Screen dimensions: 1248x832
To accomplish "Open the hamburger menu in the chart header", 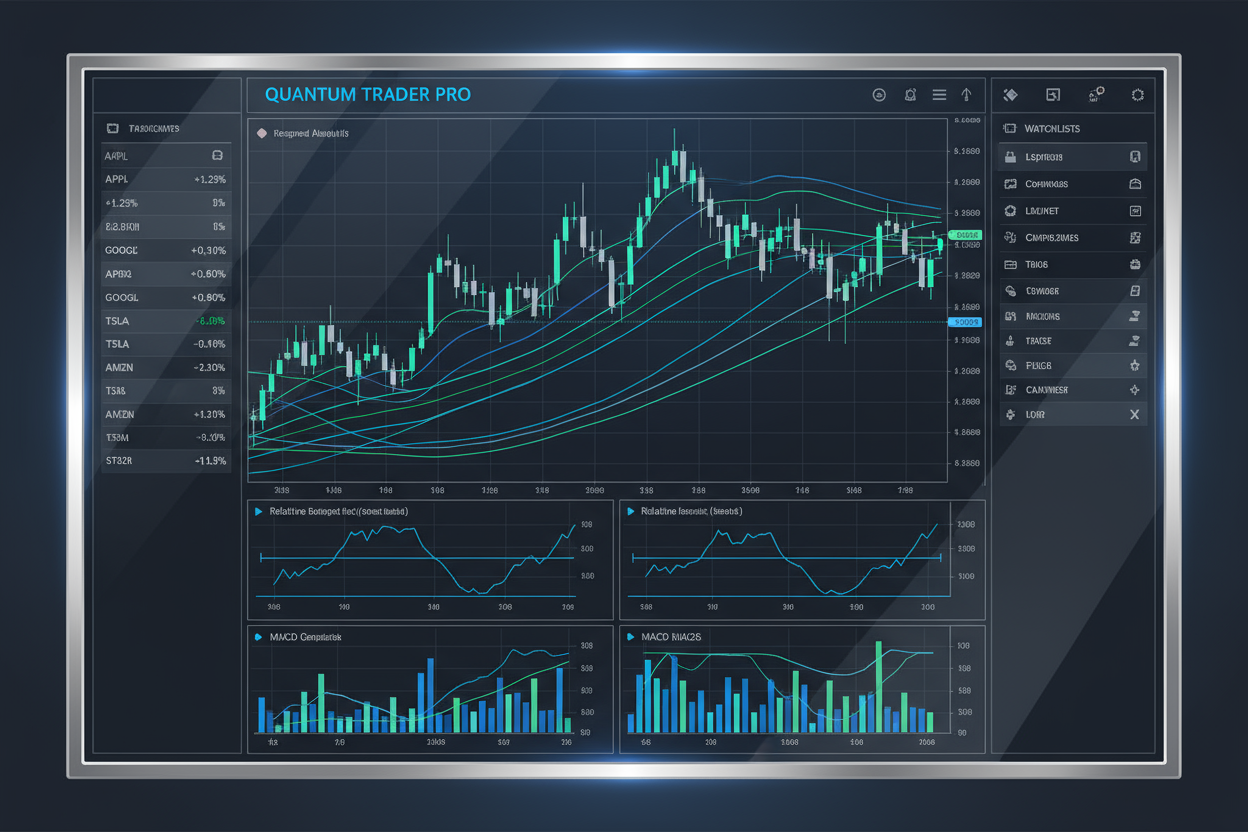I will 939,95.
